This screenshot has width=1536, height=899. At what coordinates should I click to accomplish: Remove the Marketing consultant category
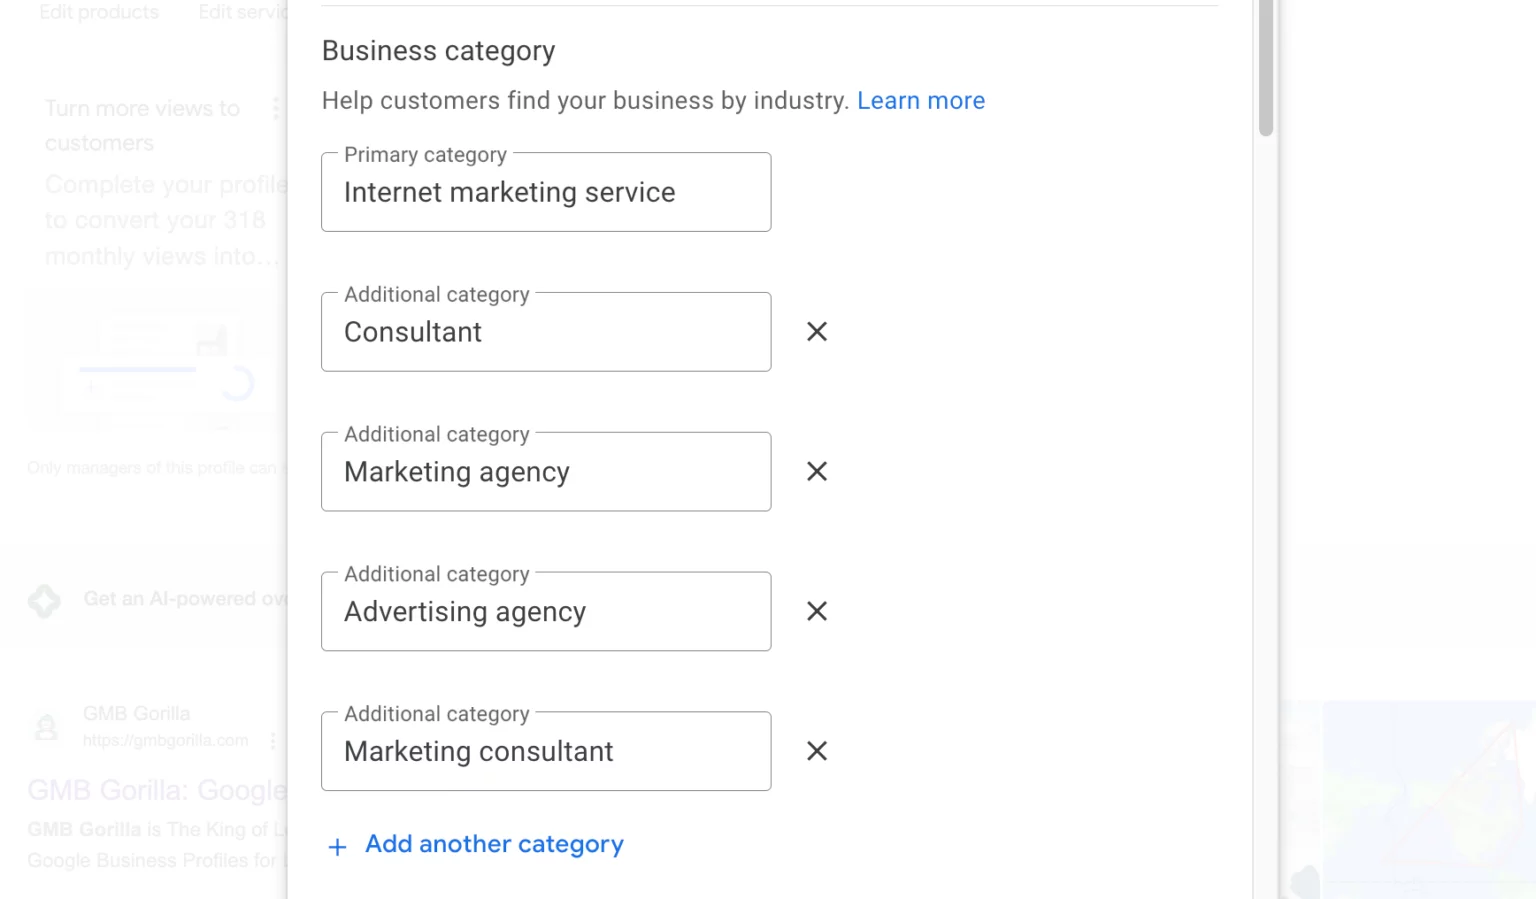click(817, 751)
